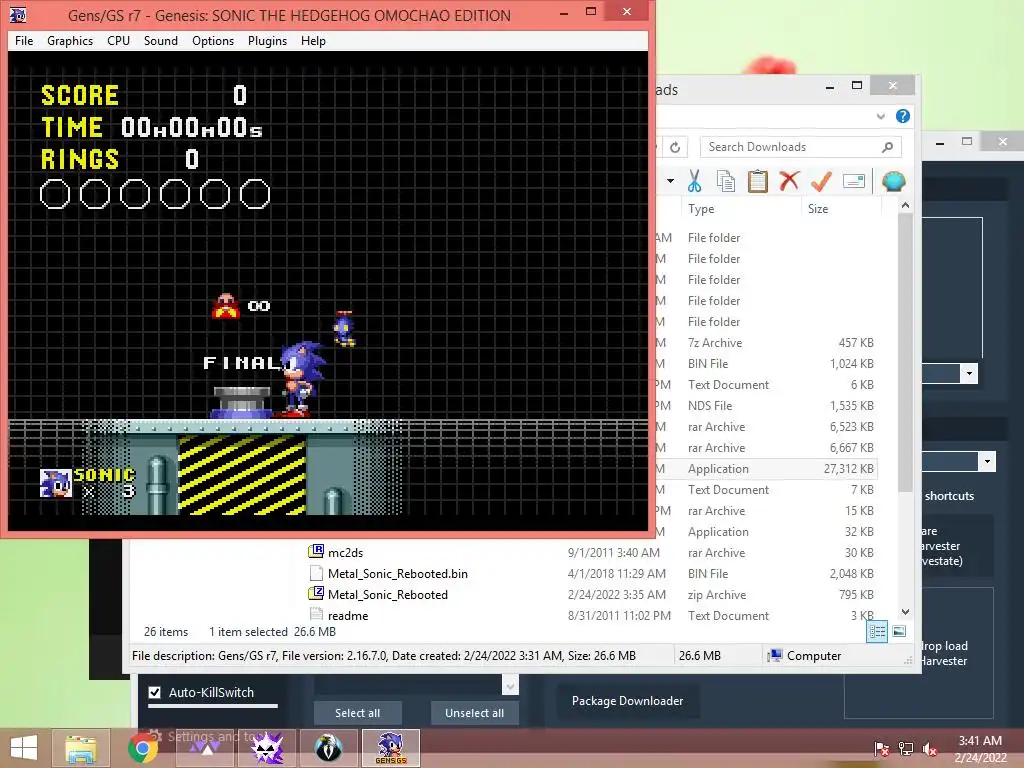The height and width of the screenshot is (768, 1024).
Task: Open the Options menu in Gens/GS
Action: 213,40
